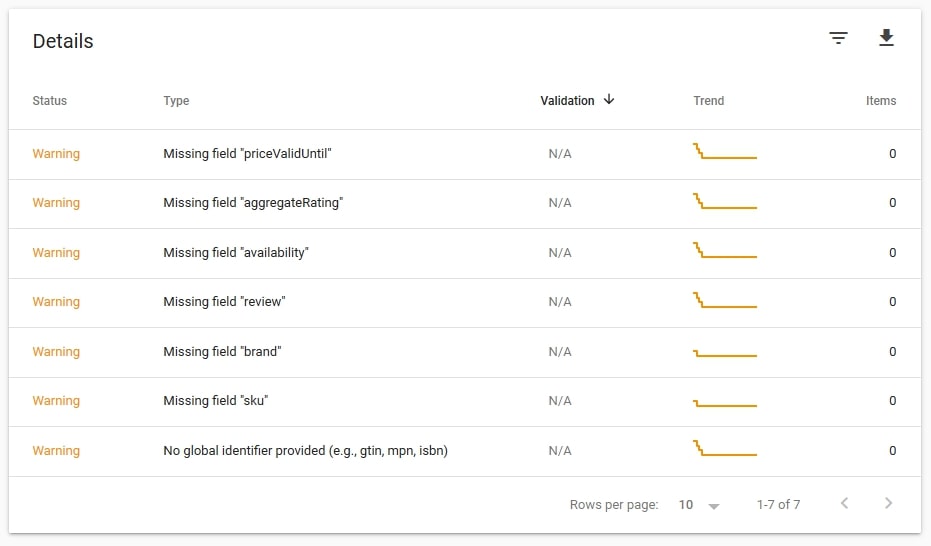Viewport: 931px width, 546px height.
Task: Open Missing field "aggregateRating" row
Action: pos(253,203)
